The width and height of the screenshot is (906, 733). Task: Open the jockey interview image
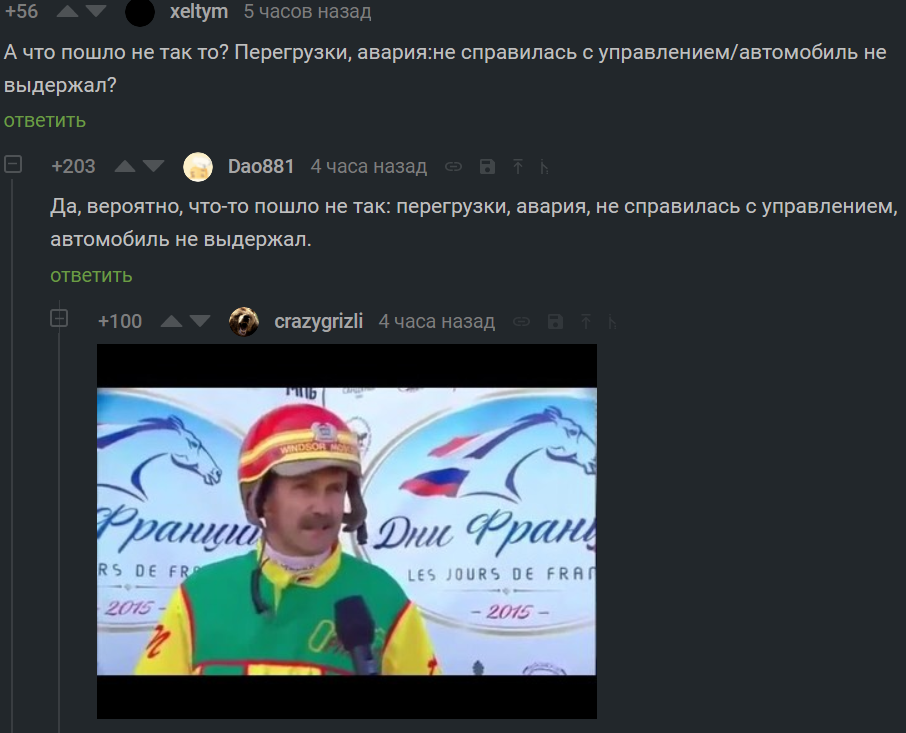(347, 531)
